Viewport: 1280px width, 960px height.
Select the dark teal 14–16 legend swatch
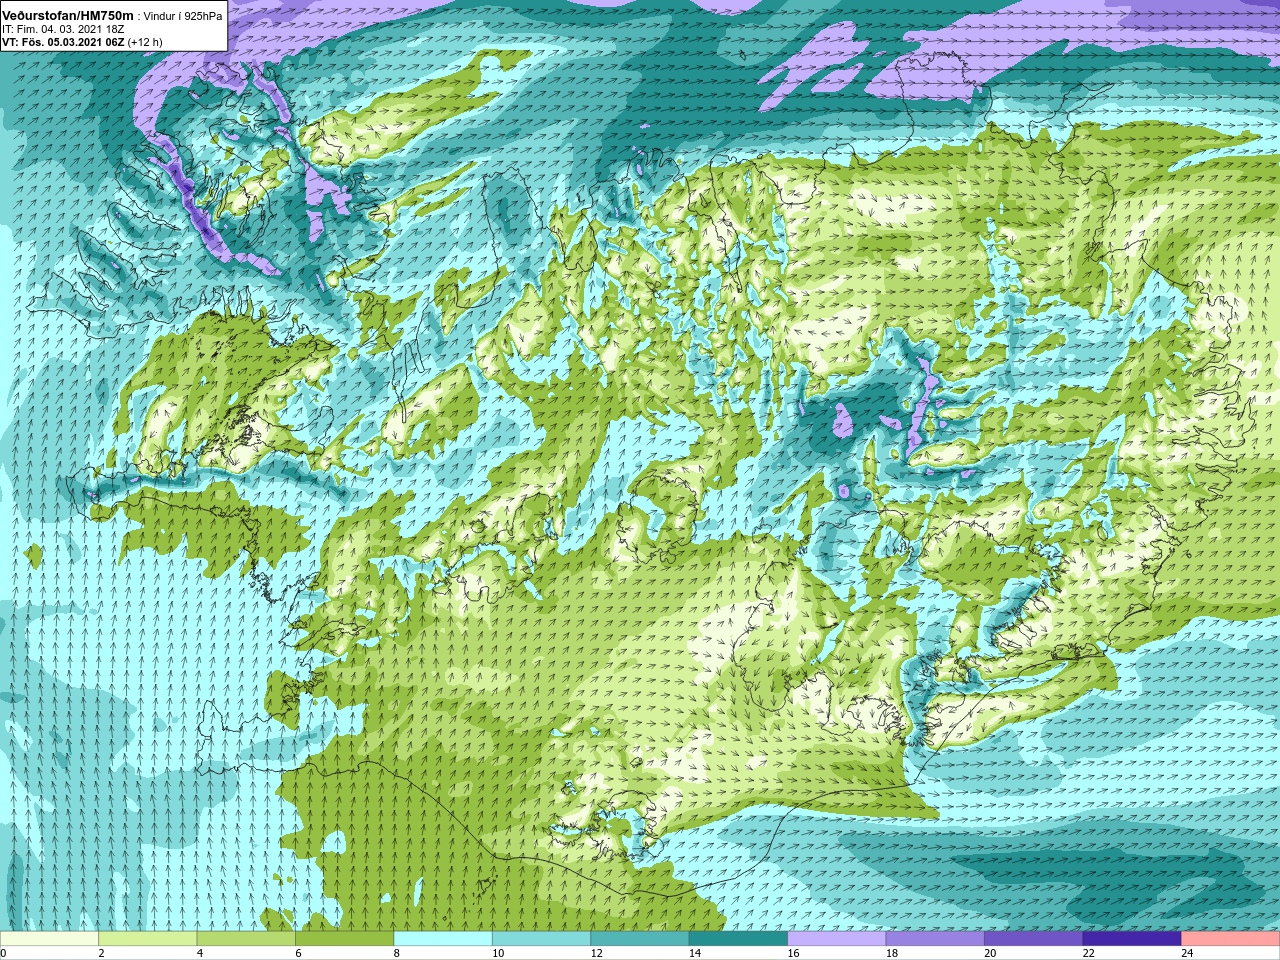(x=739, y=939)
